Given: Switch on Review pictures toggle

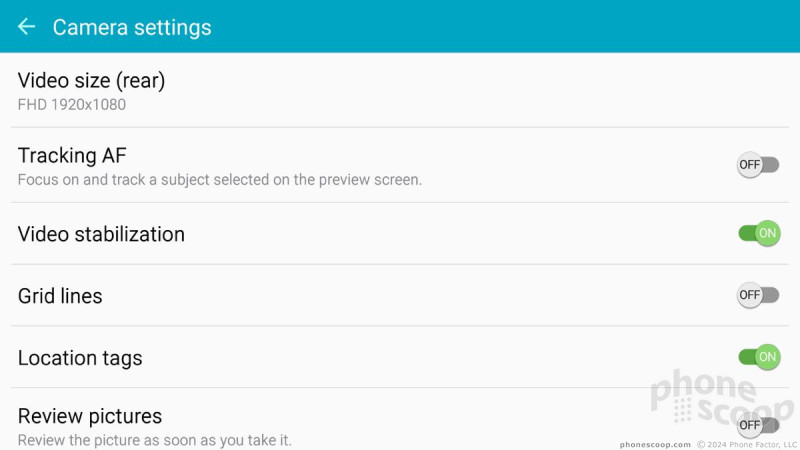Looking at the screenshot, I should coord(758,425).
